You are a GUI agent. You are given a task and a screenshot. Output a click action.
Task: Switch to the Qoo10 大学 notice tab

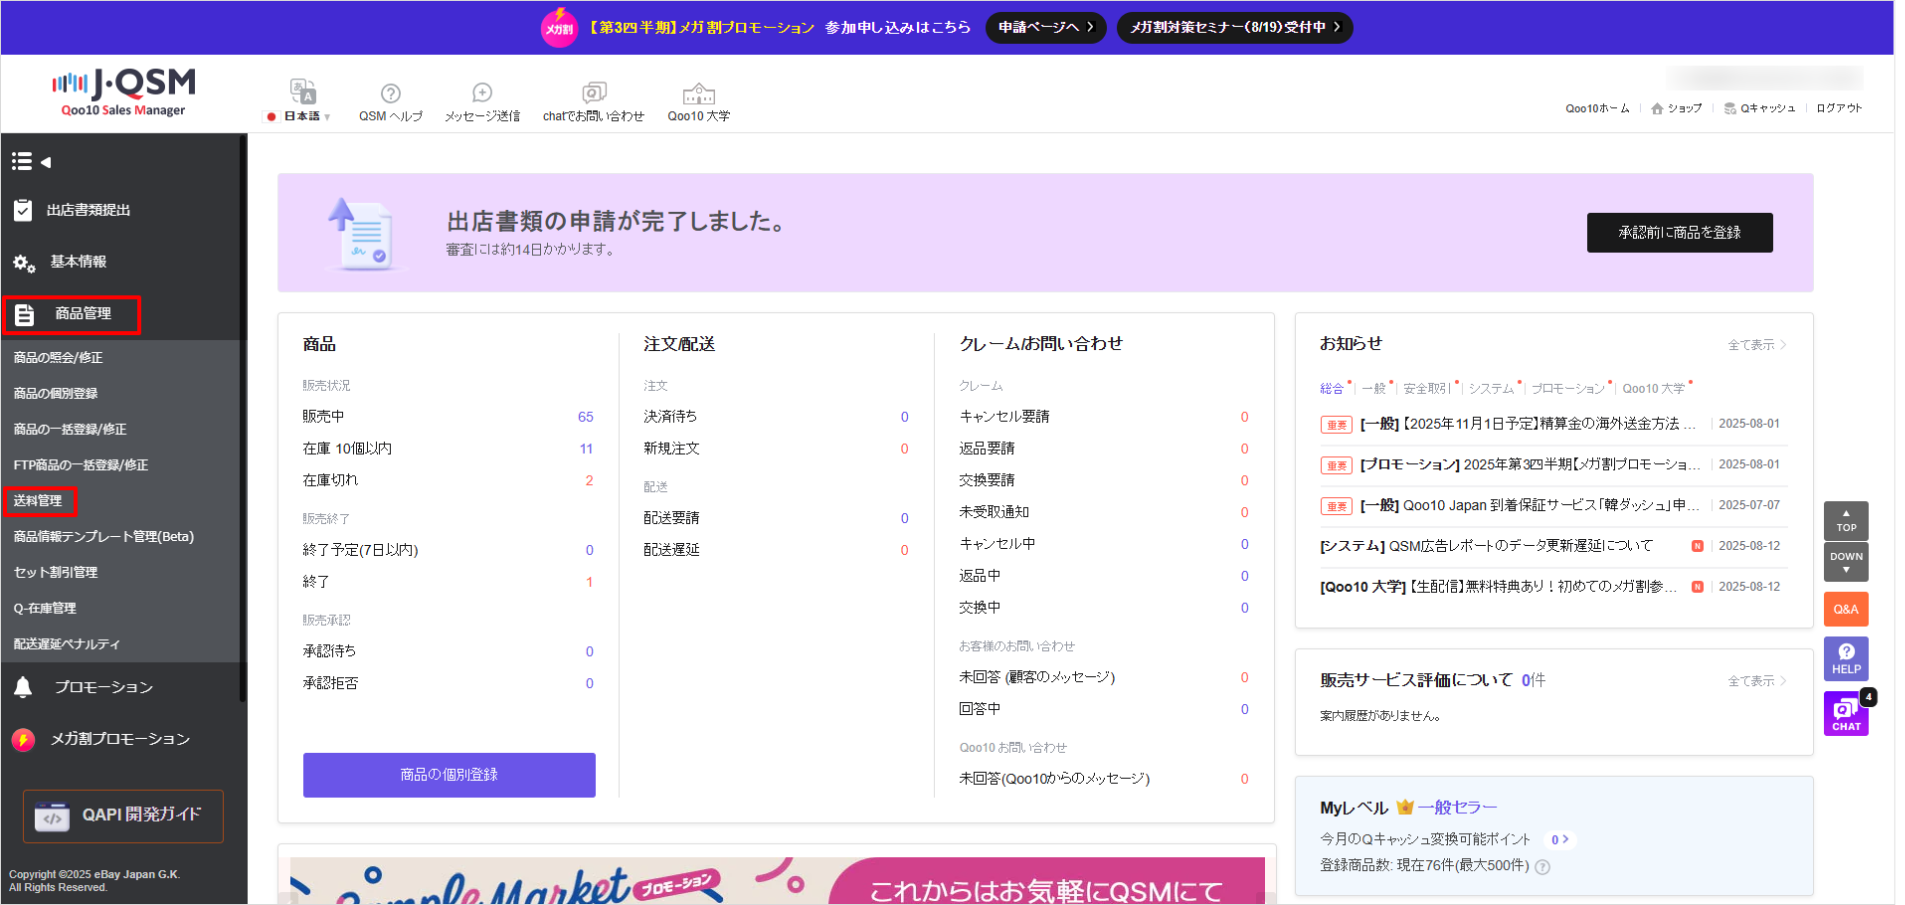click(1653, 388)
